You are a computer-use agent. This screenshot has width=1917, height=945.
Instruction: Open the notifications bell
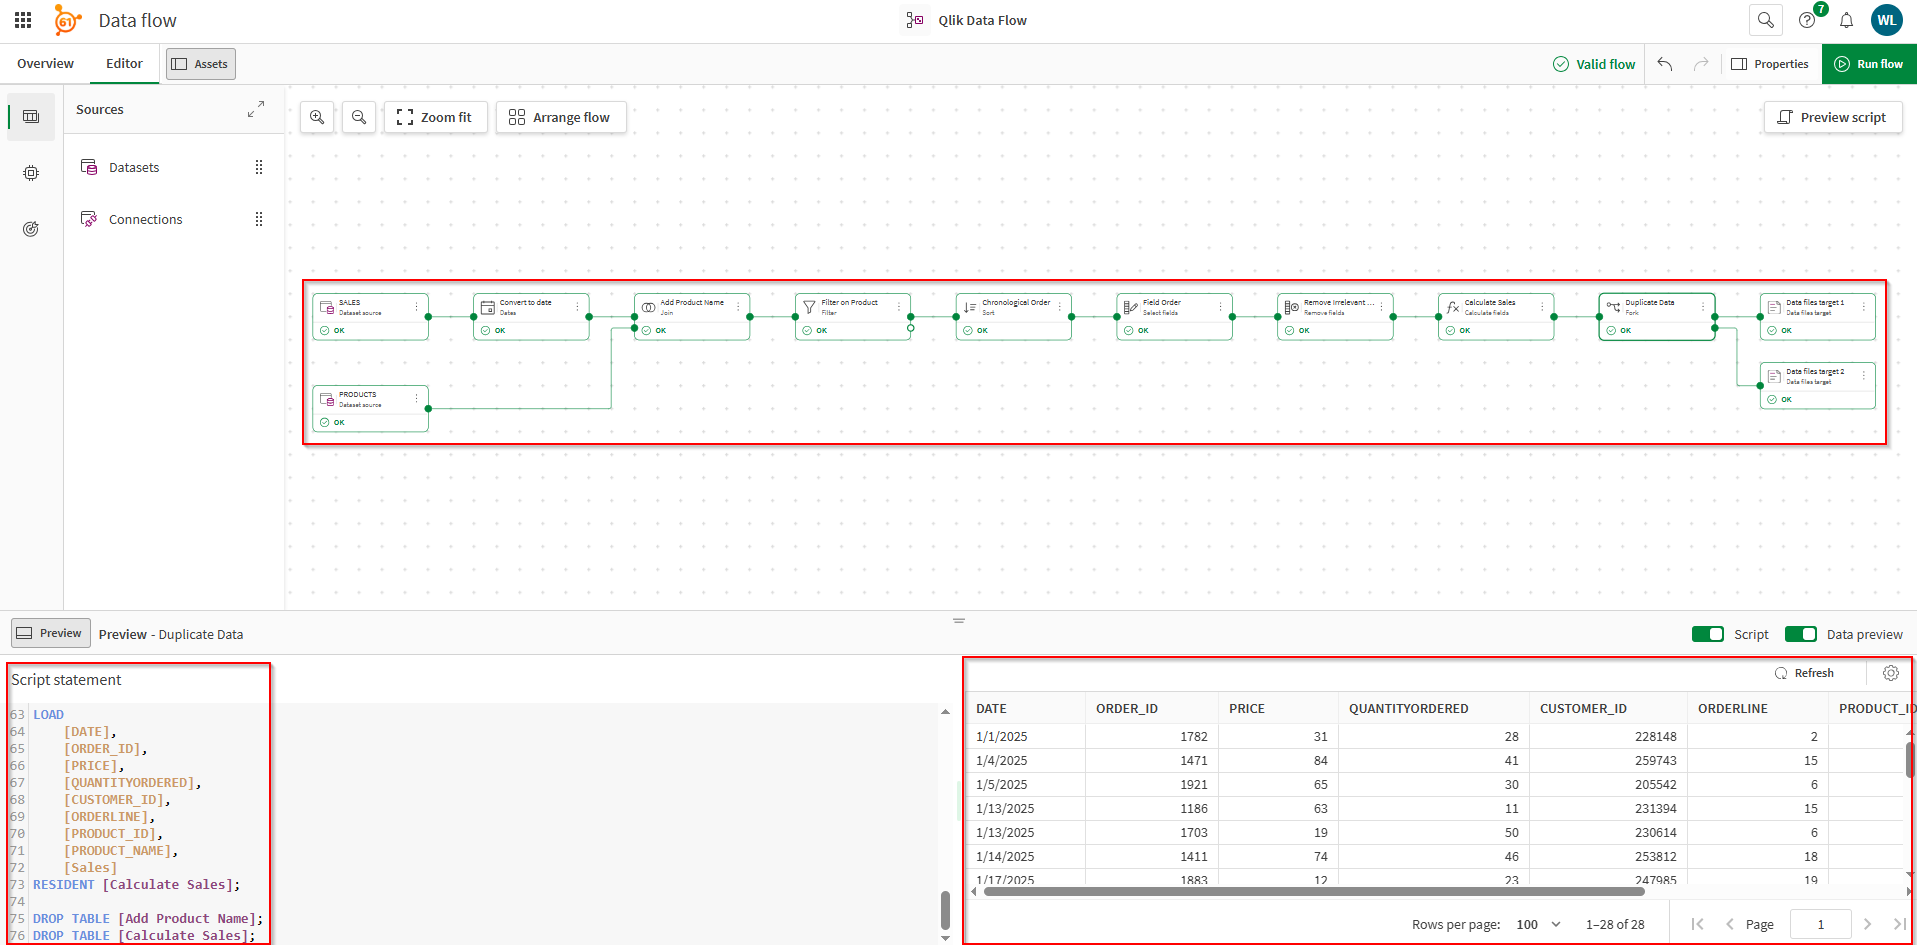click(x=1847, y=20)
